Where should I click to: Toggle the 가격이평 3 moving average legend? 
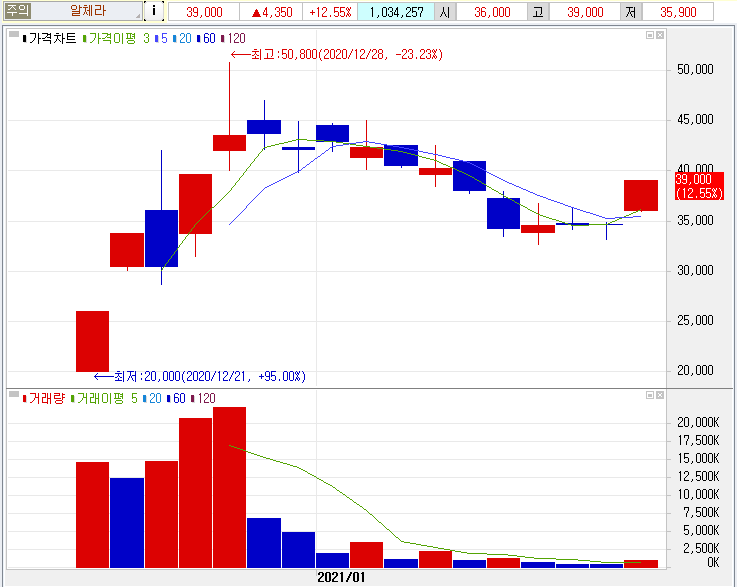click(x=116, y=39)
